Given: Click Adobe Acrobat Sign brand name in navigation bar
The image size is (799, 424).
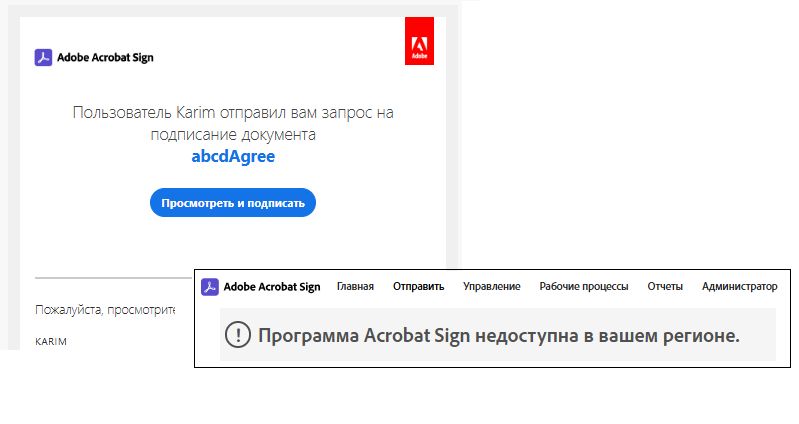Looking at the screenshot, I should tap(272, 287).
